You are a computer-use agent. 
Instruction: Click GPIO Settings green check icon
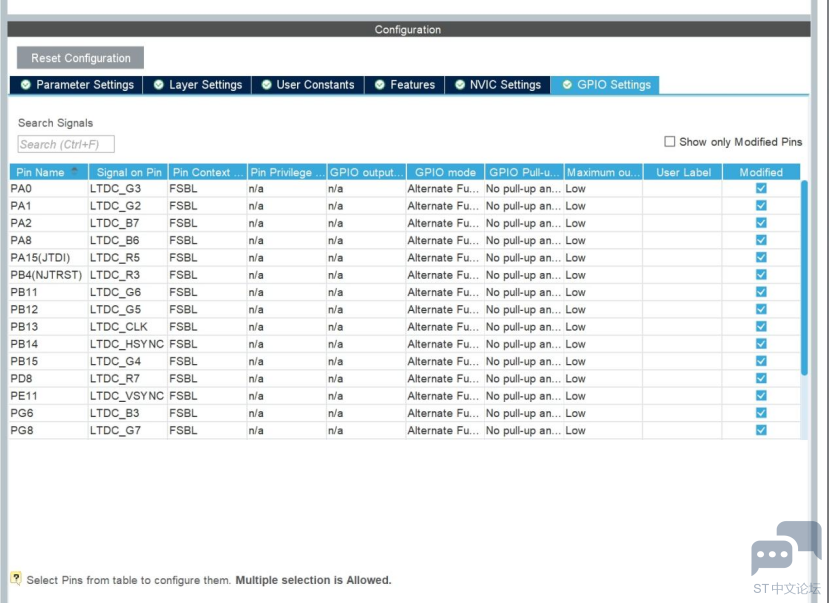pyautogui.click(x=567, y=85)
